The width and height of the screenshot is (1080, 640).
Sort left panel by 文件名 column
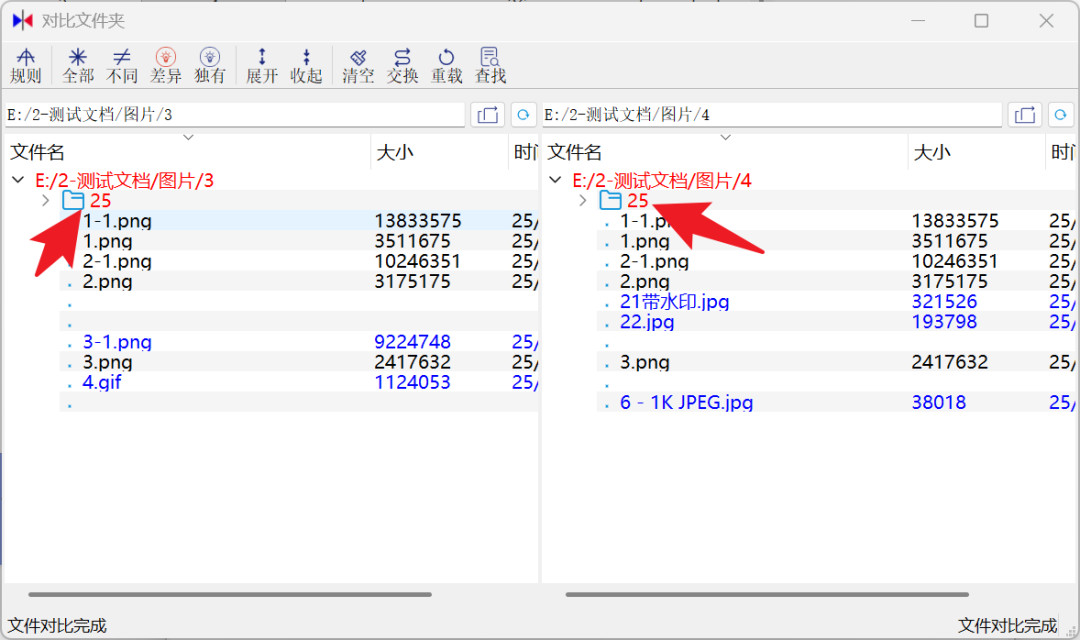[x=38, y=152]
